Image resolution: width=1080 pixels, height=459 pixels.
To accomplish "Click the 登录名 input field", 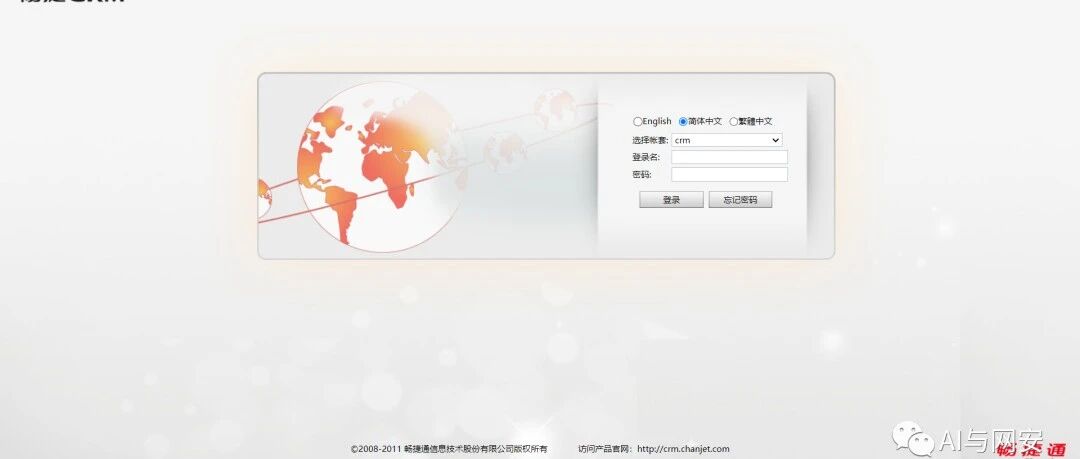I will [x=729, y=157].
